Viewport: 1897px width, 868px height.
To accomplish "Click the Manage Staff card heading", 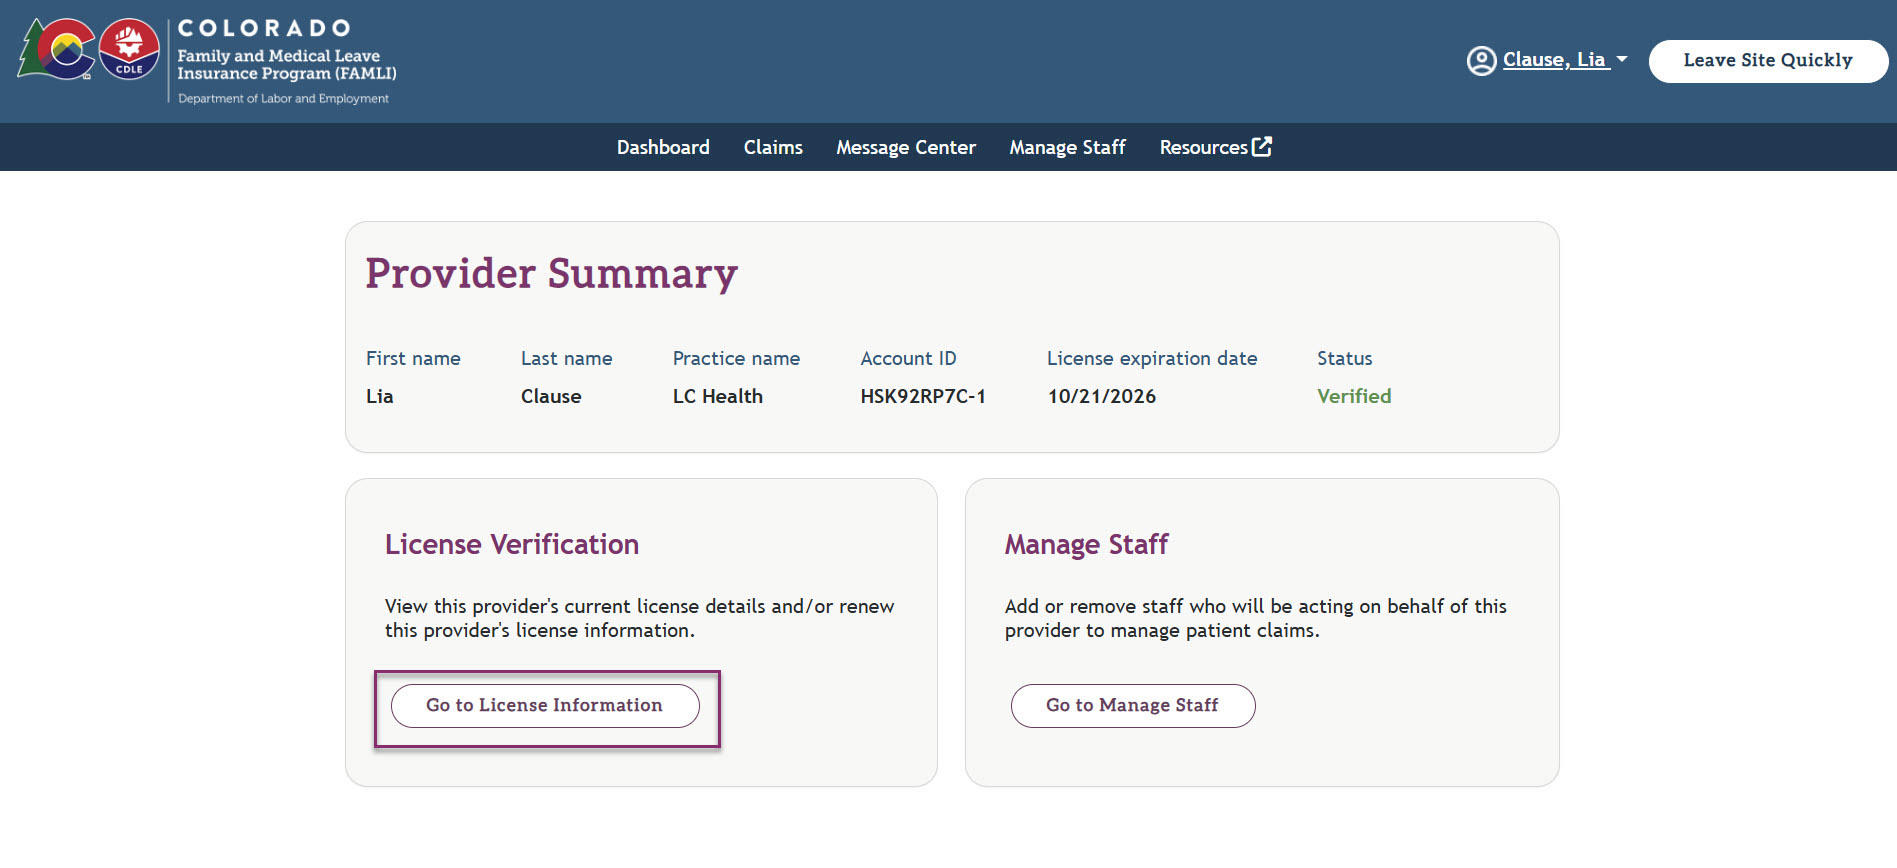I will [1086, 544].
